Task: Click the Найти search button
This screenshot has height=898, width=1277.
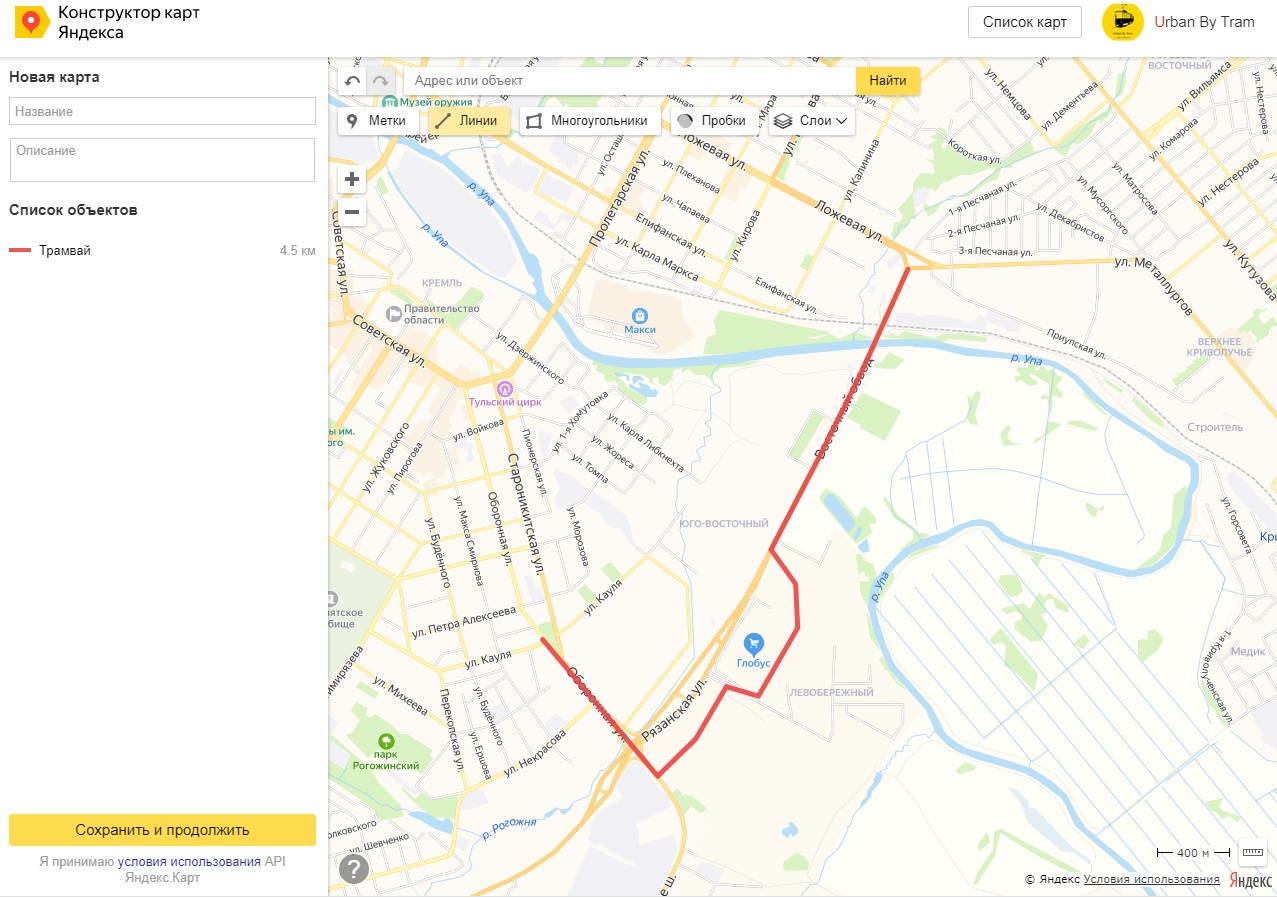Action: pyautogui.click(x=888, y=81)
